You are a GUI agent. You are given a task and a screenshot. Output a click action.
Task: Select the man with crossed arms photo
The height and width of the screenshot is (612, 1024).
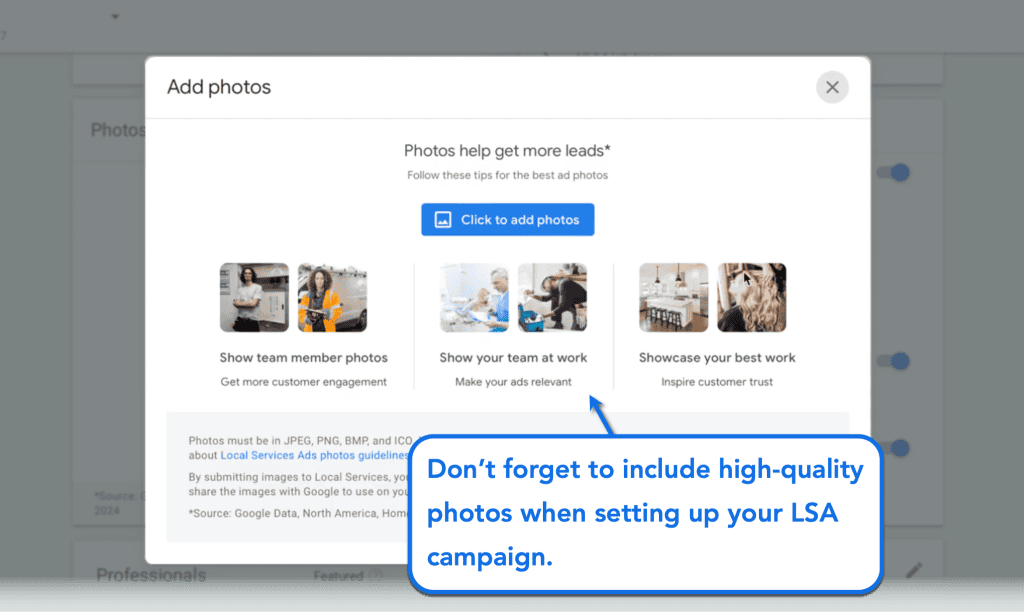[x=254, y=297]
